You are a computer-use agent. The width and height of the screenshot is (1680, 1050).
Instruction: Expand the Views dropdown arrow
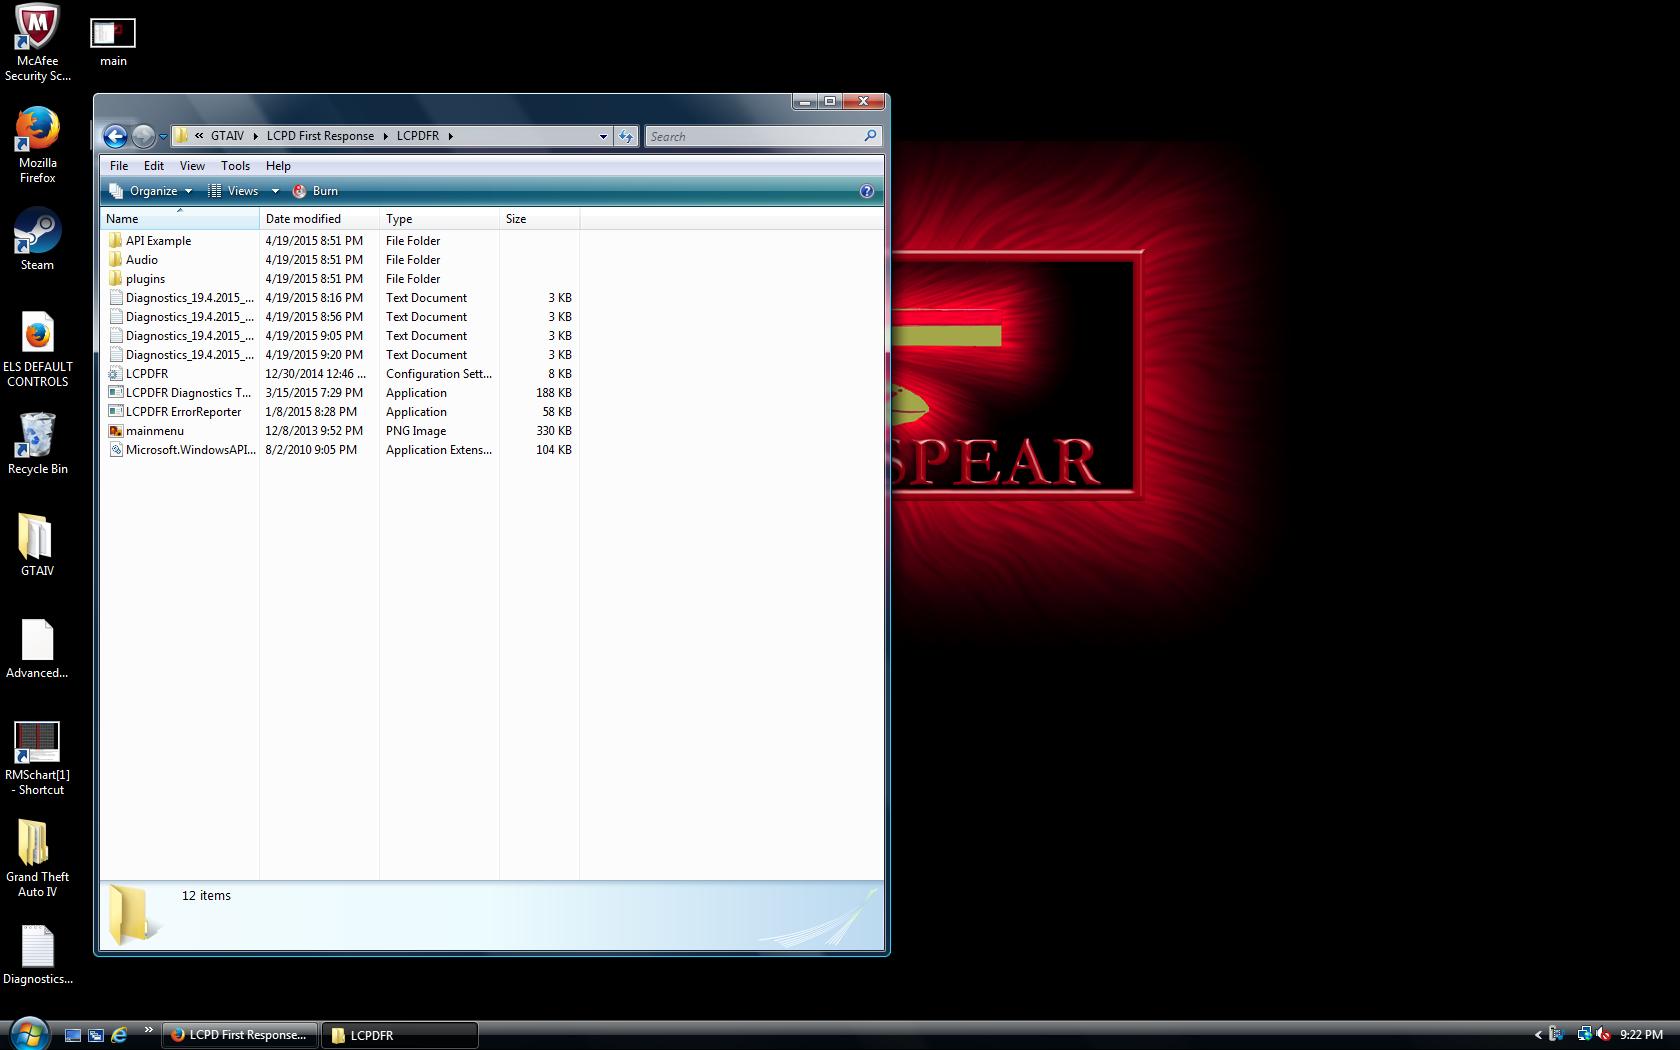pos(275,191)
